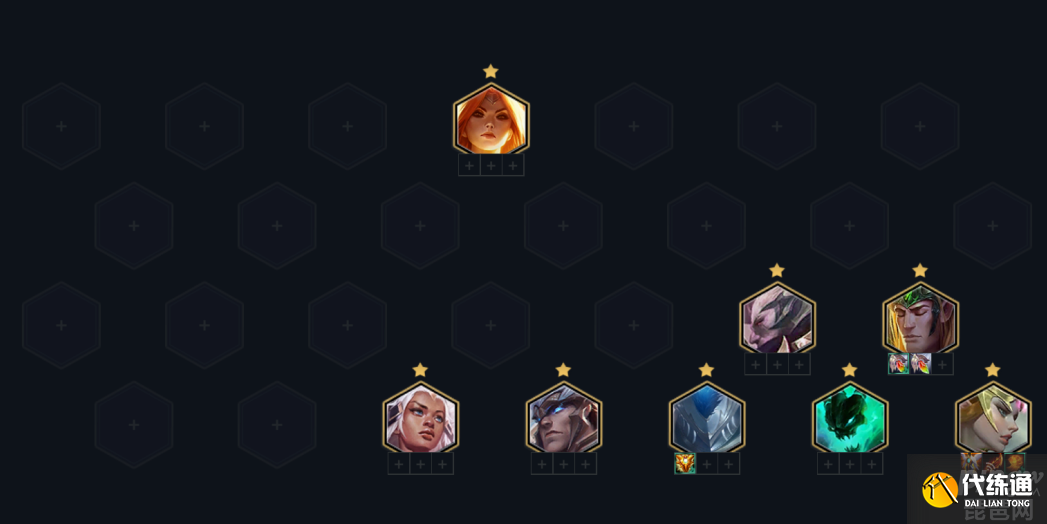Screen dimensions: 1047x524
Task: Click the first feather item under the green-crowned champion
Action: tap(899, 364)
